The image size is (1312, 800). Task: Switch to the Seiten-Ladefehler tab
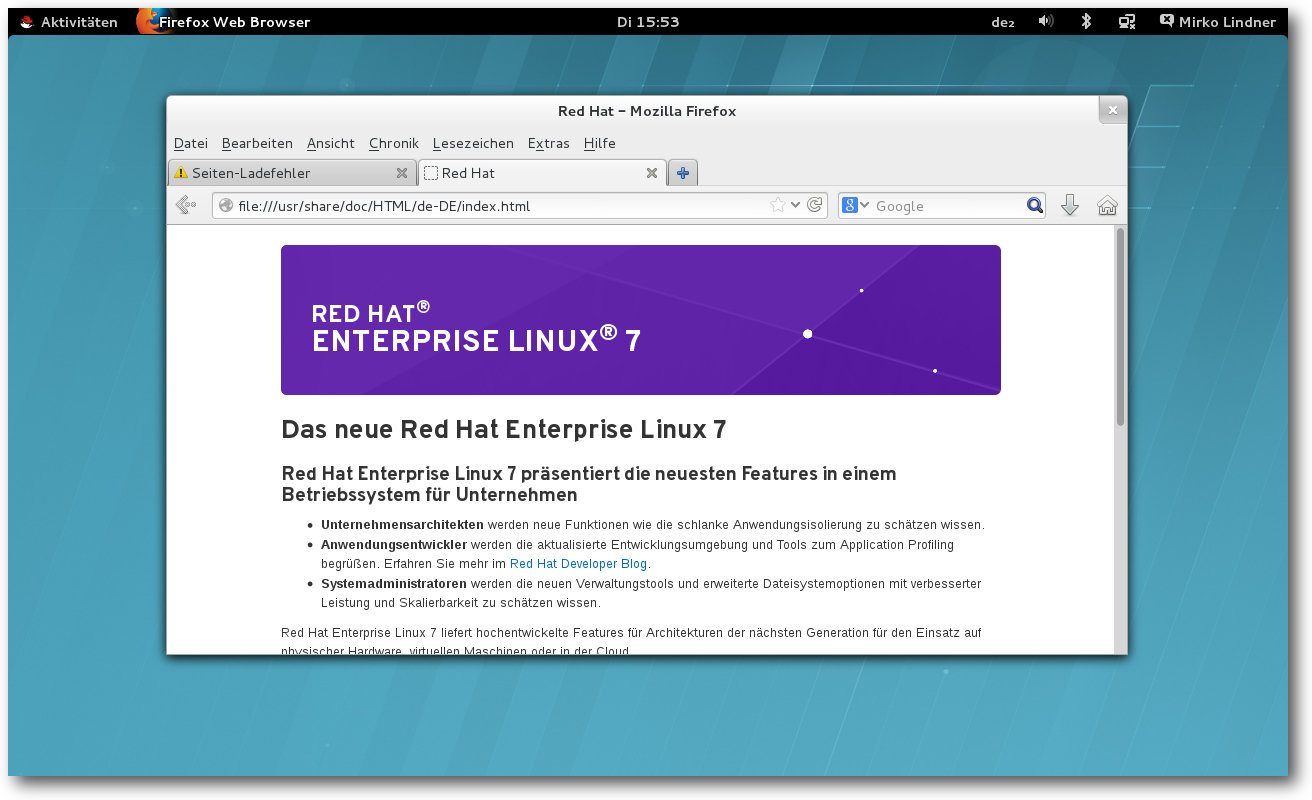[x=291, y=173]
